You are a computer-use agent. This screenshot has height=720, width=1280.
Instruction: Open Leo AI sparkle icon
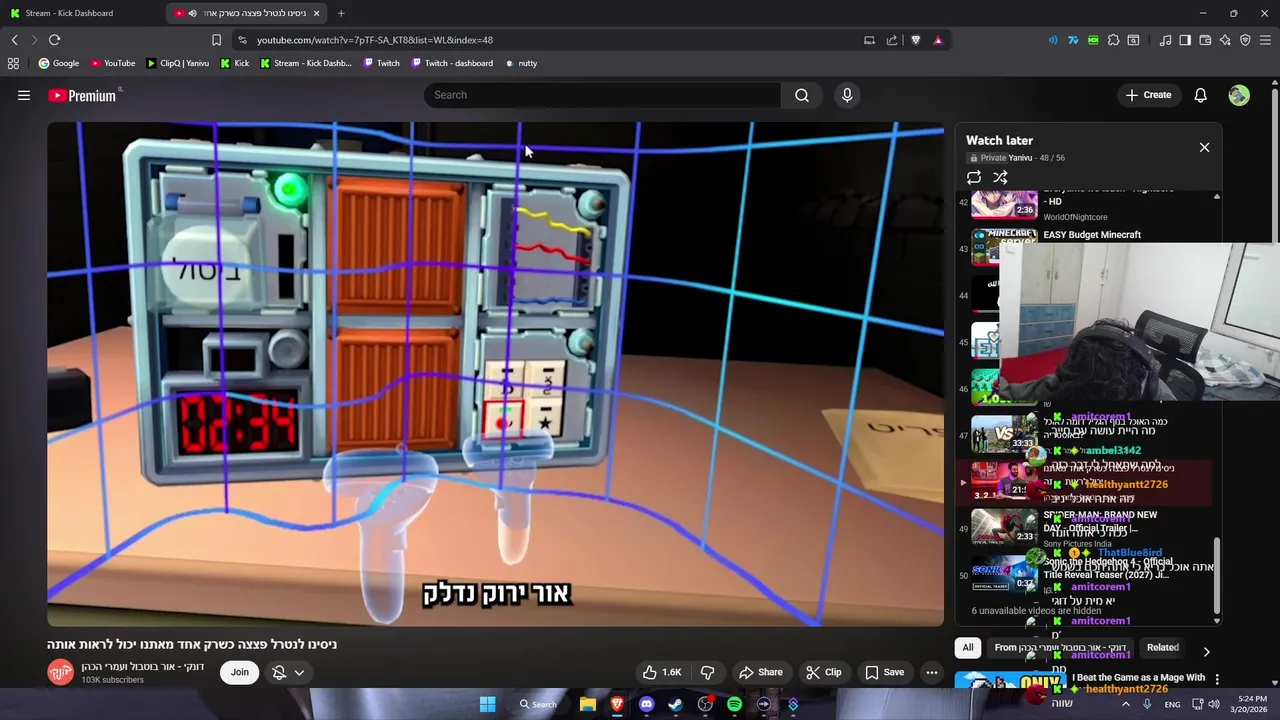click(1225, 40)
